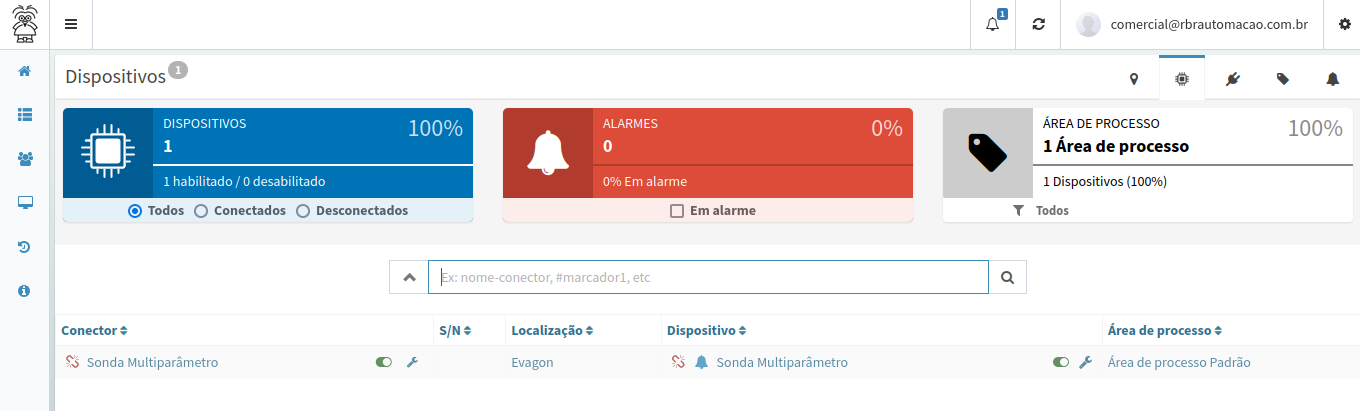Viewport: 1360px width, 411px height.
Task: Open the hamburger menu
Action: coord(71,24)
